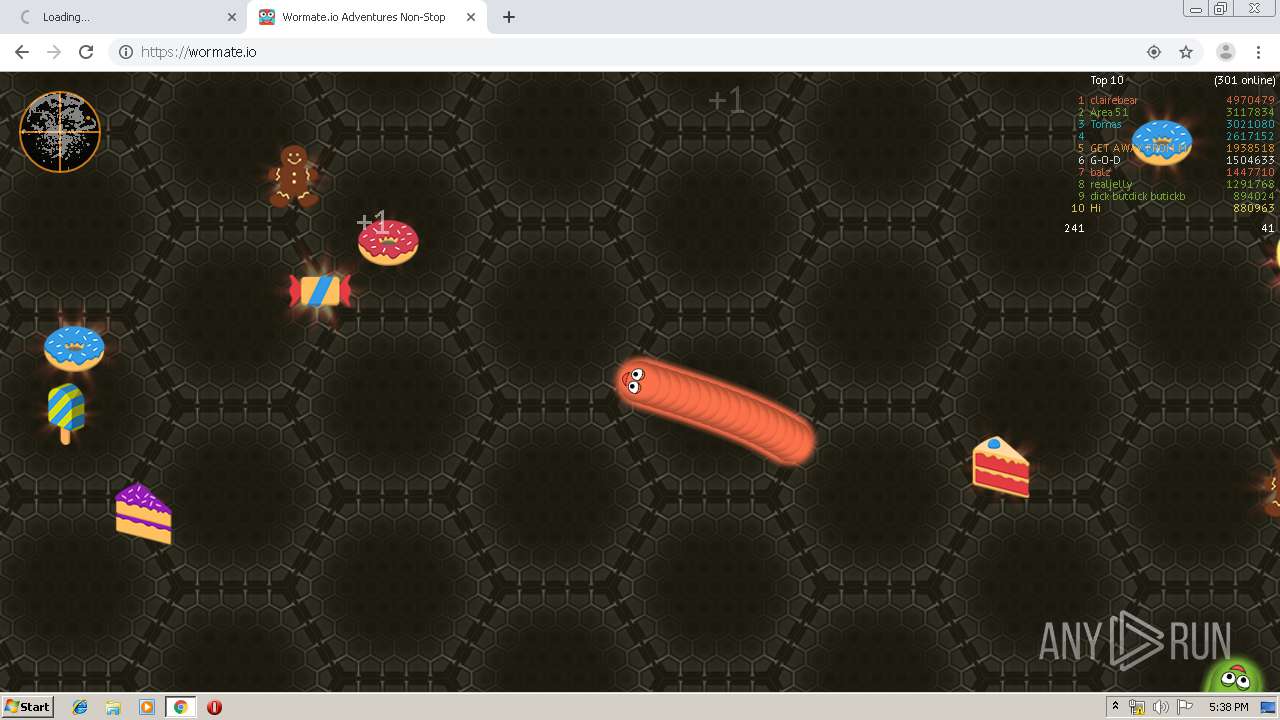The width and height of the screenshot is (1280, 720).
Task: Click the purple-frosted cake slice
Action: coord(143,514)
